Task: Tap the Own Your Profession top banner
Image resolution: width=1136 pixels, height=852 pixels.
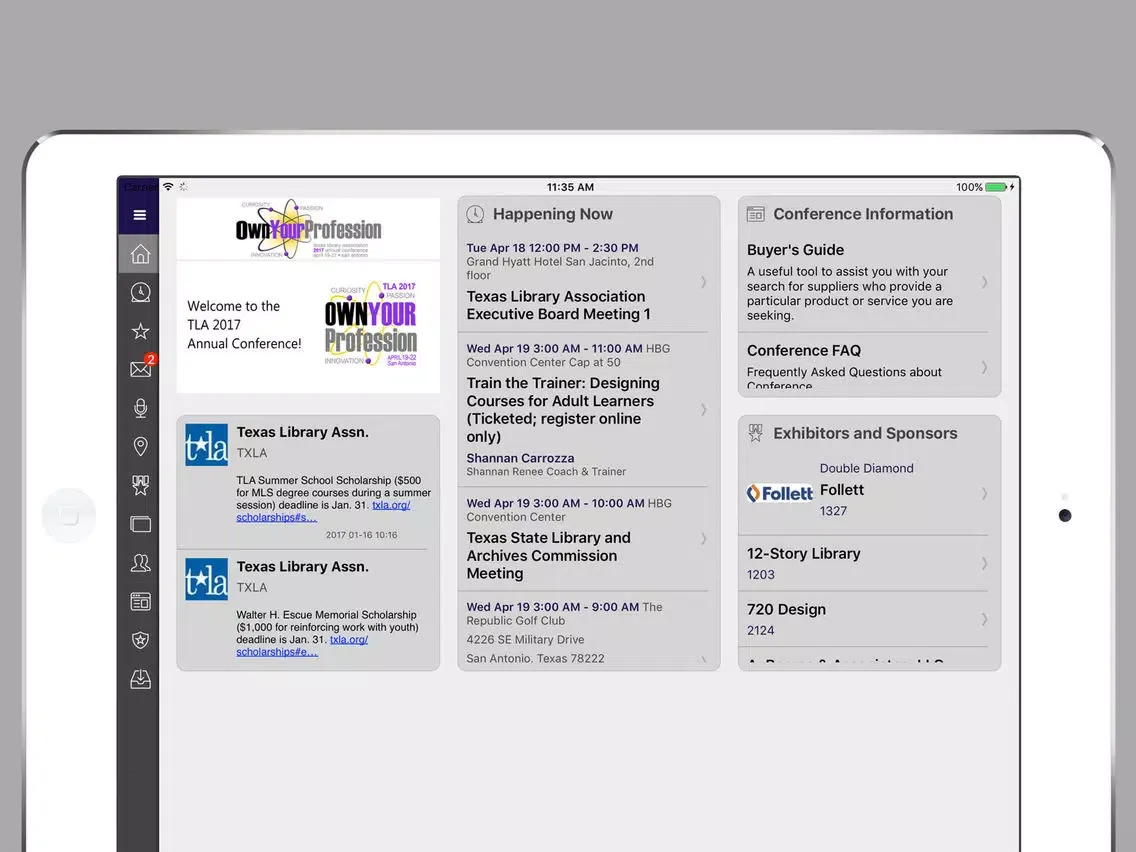Action: [309, 229]
